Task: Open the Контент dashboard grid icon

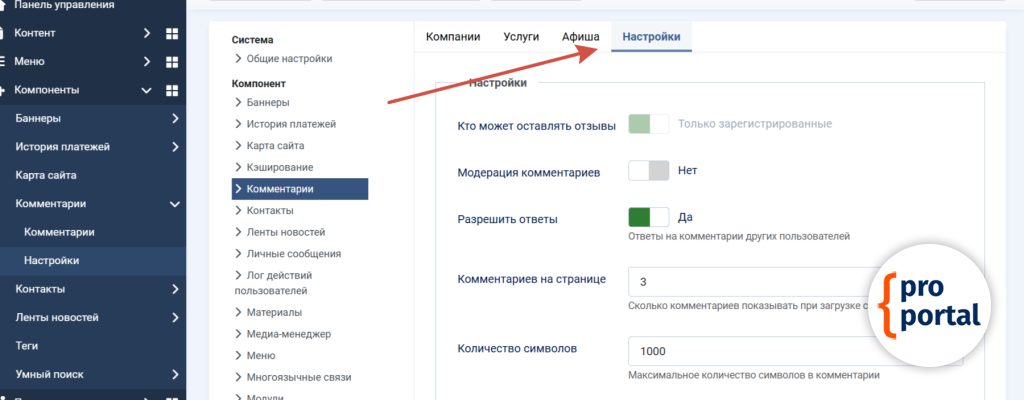Action: click(x=171, y=33)
